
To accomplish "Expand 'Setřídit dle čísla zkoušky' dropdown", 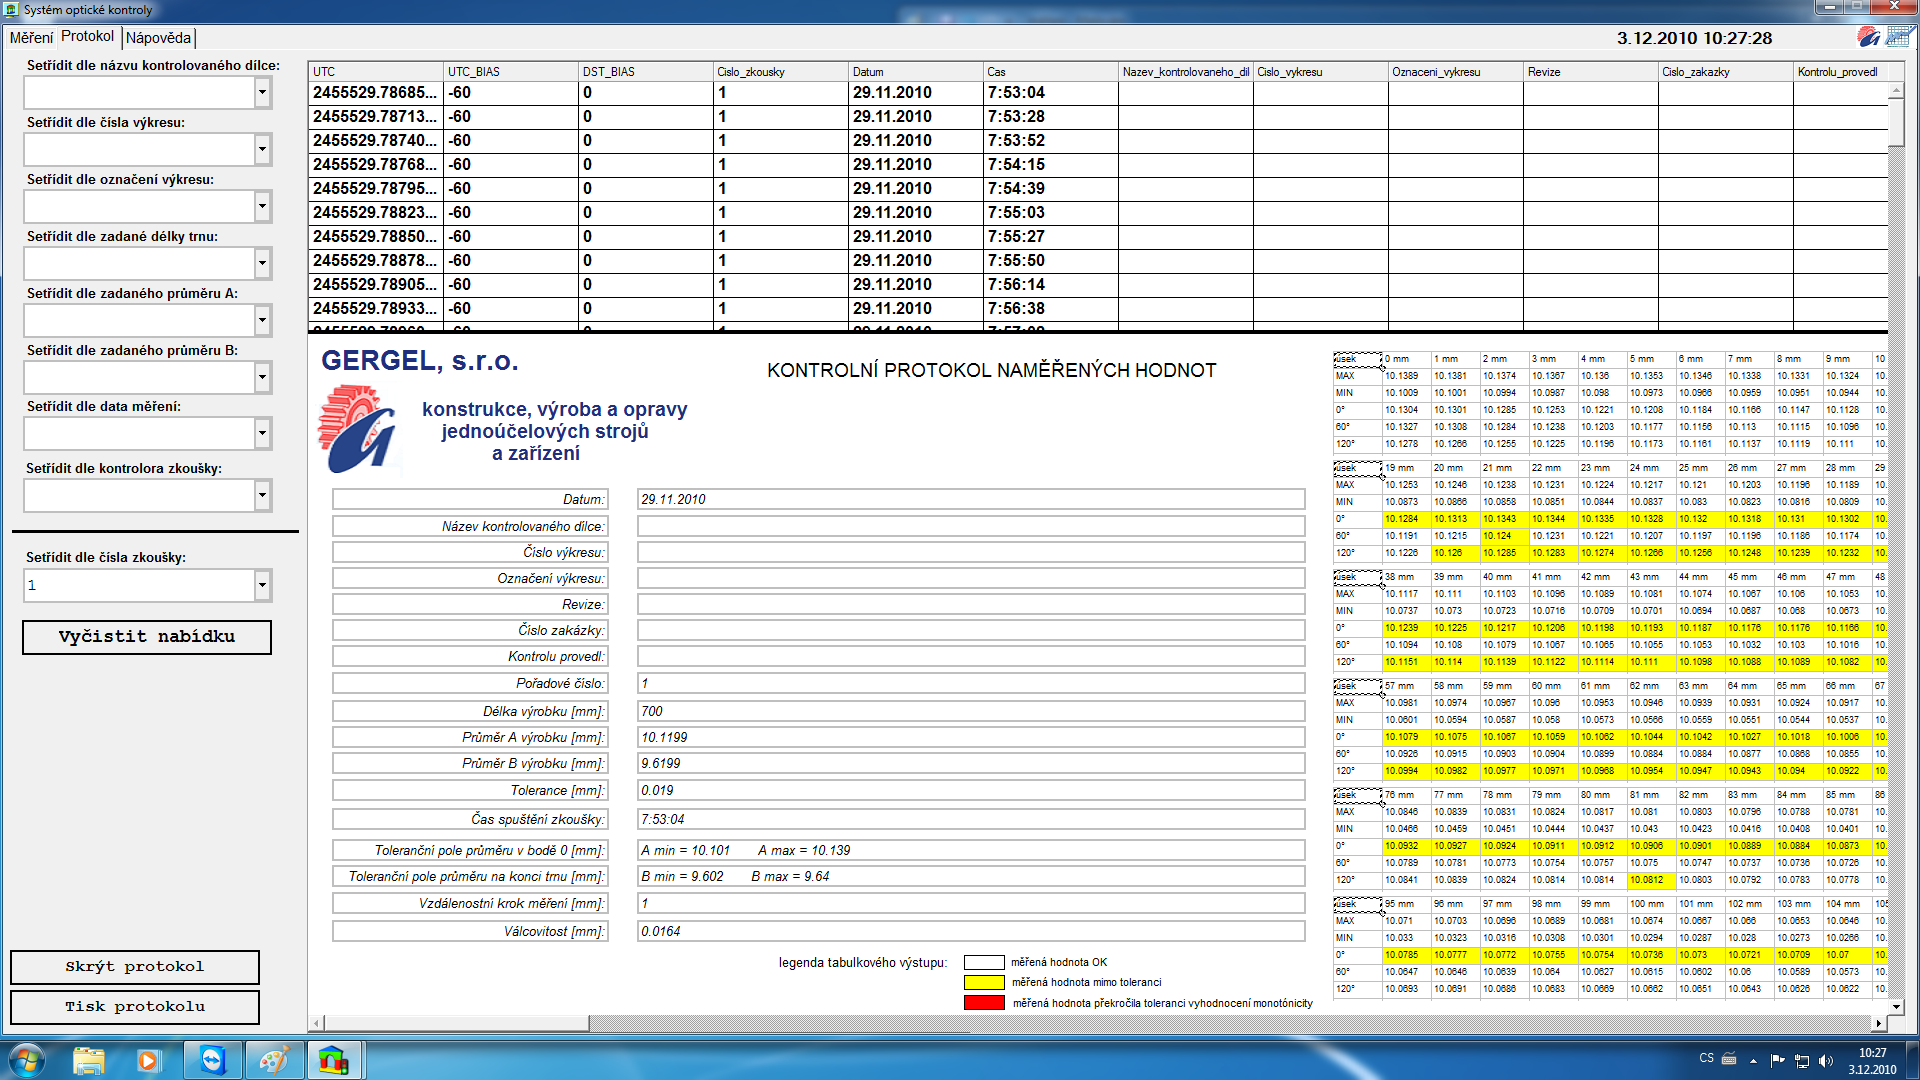I will click(262, 585).
